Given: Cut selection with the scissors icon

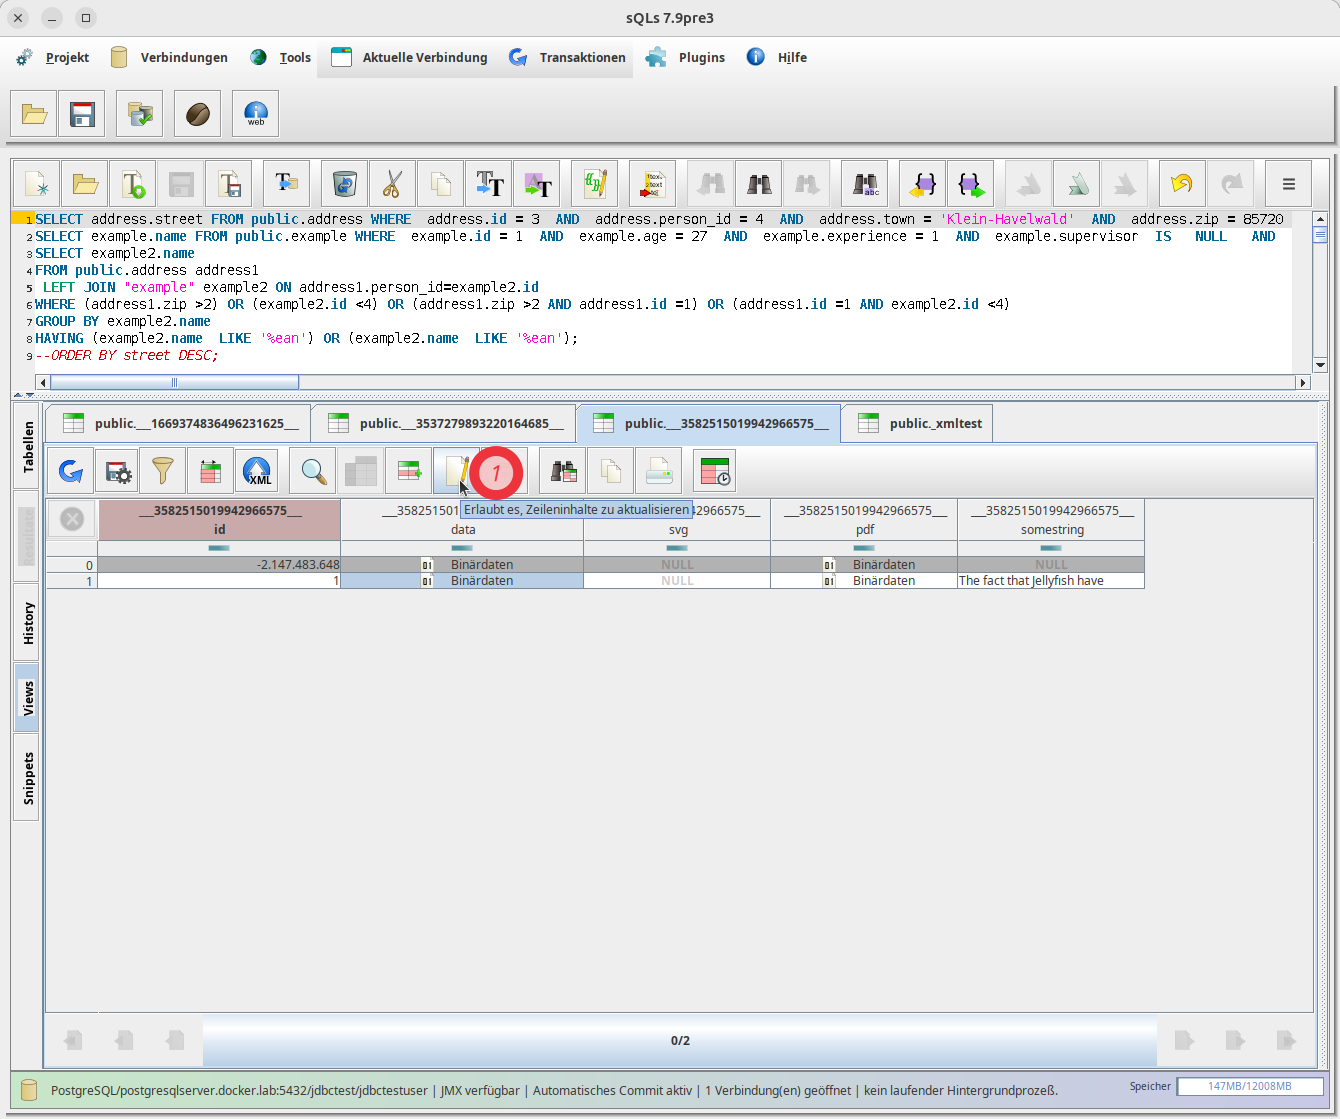Looking at the screenshot, I should click(393, 184).
